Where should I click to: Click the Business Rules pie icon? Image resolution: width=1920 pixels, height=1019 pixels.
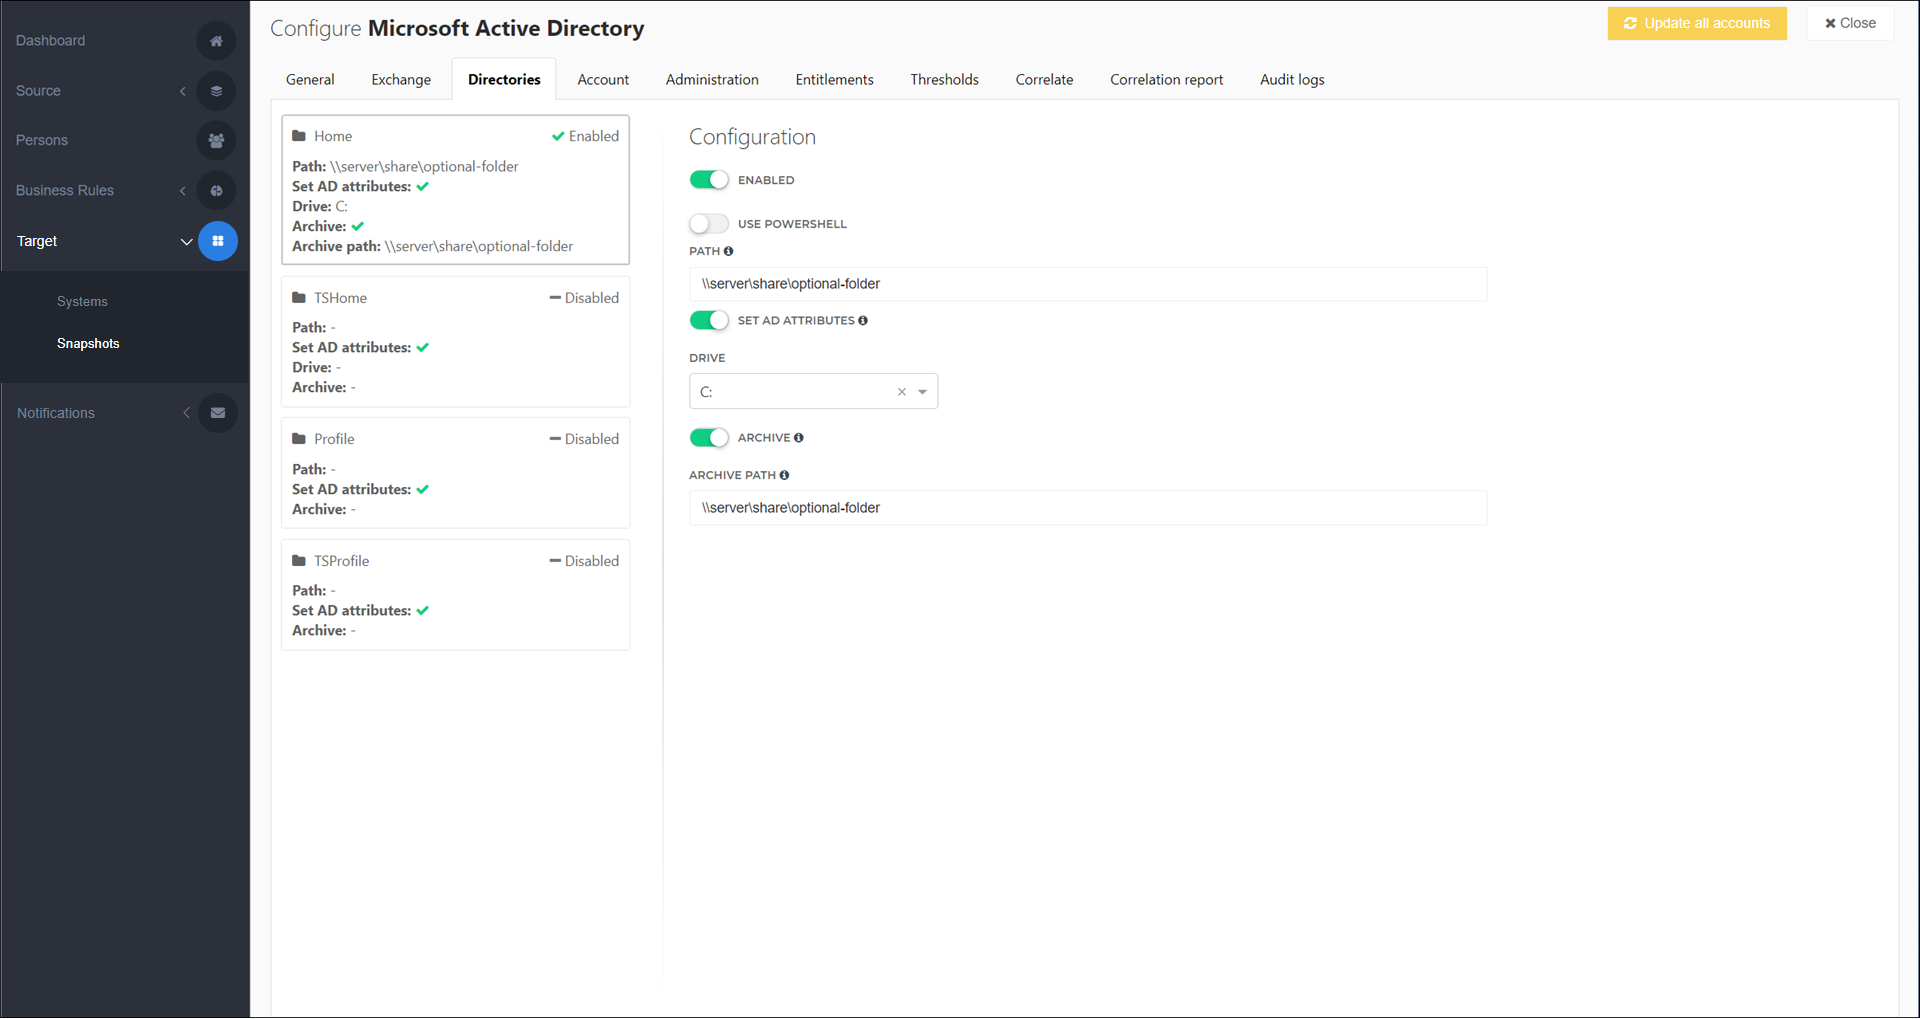[x=216, y=191]
